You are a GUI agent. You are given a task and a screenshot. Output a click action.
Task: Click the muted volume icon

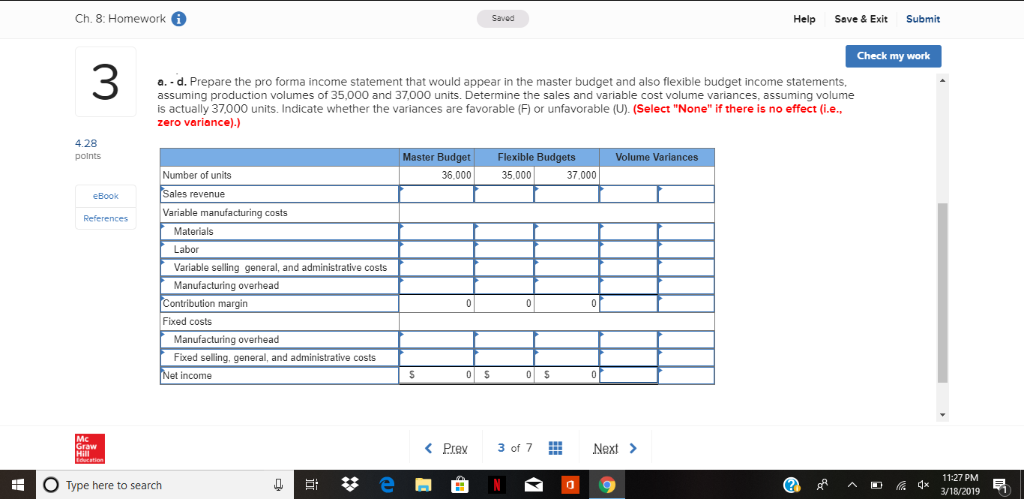pos(925,485)
